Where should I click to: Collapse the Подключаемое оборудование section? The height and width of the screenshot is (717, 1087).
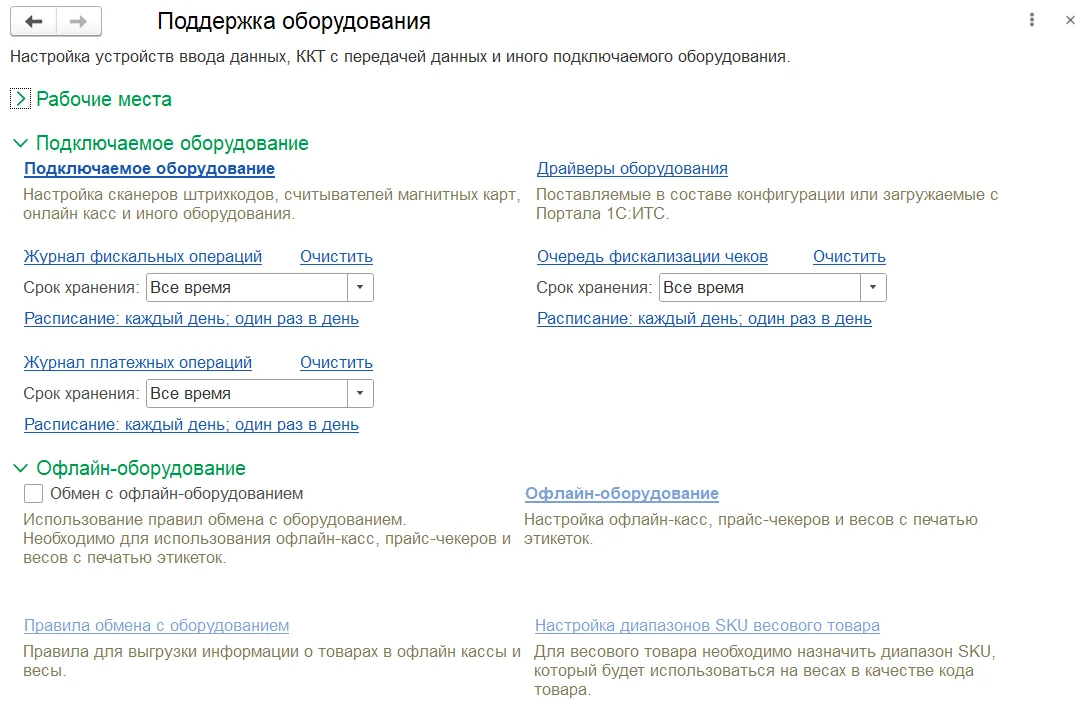tap(20, 143)
